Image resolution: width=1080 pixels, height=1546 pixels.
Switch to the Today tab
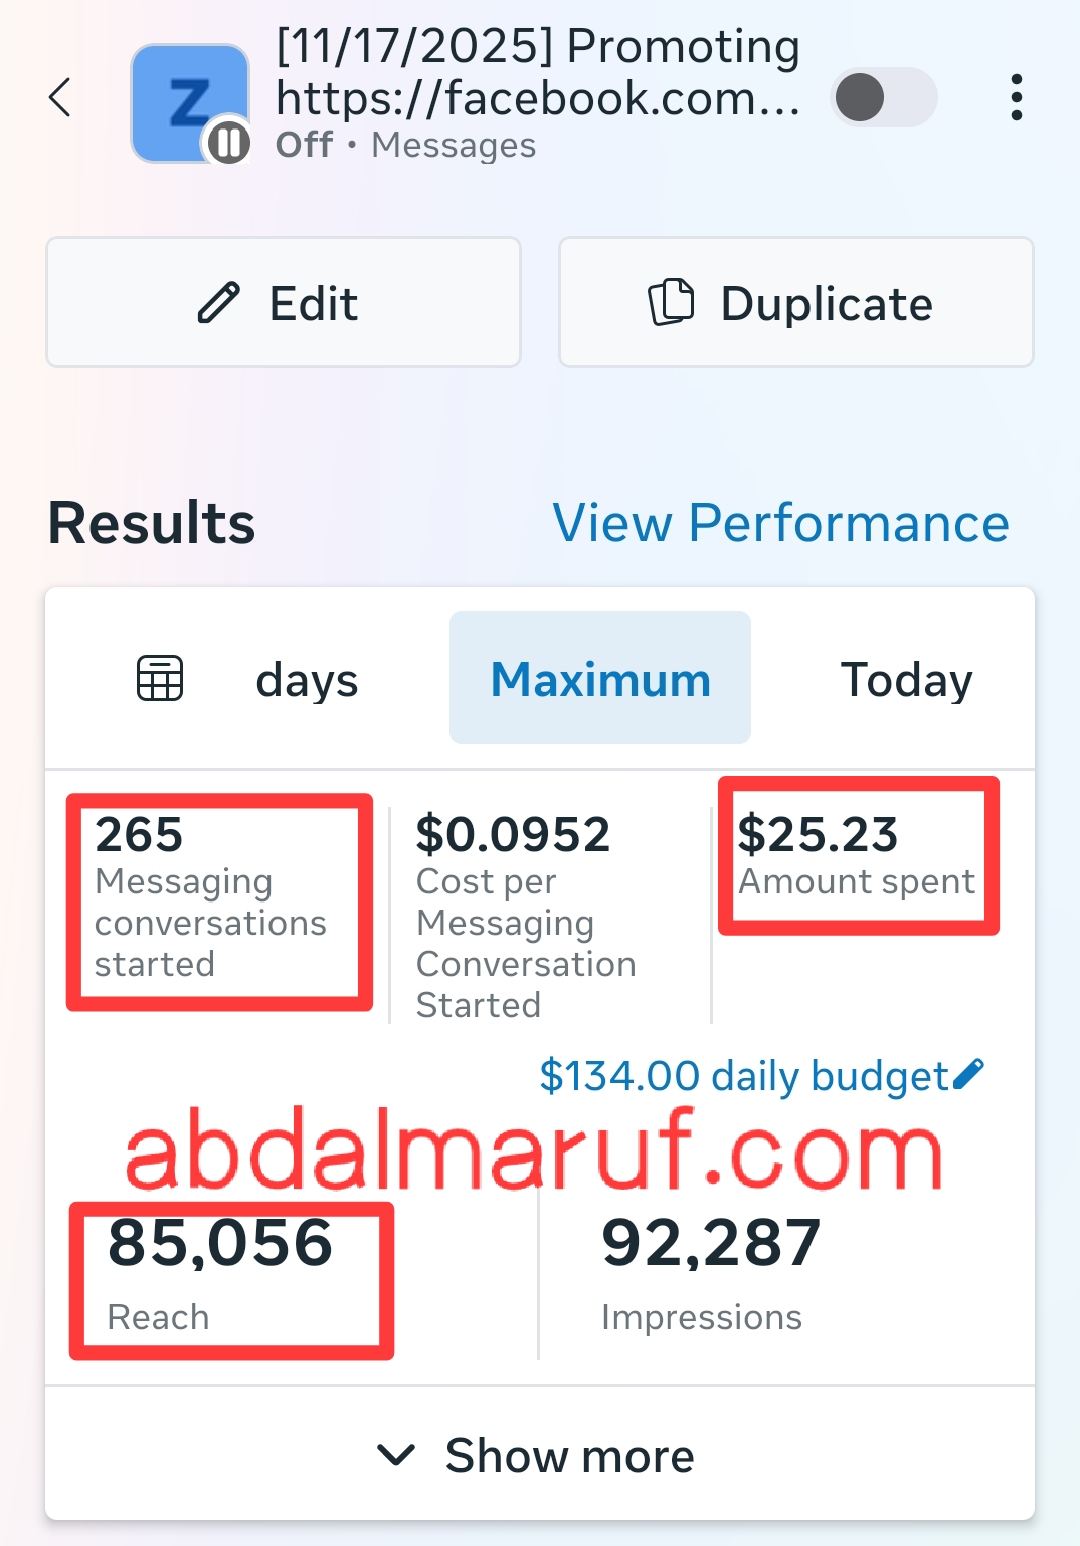(x=906, y=680)
